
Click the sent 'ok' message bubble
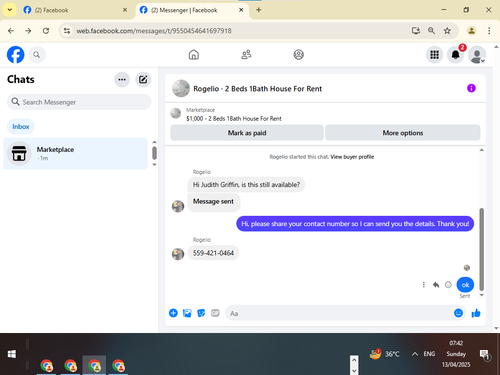coord(465,285)
